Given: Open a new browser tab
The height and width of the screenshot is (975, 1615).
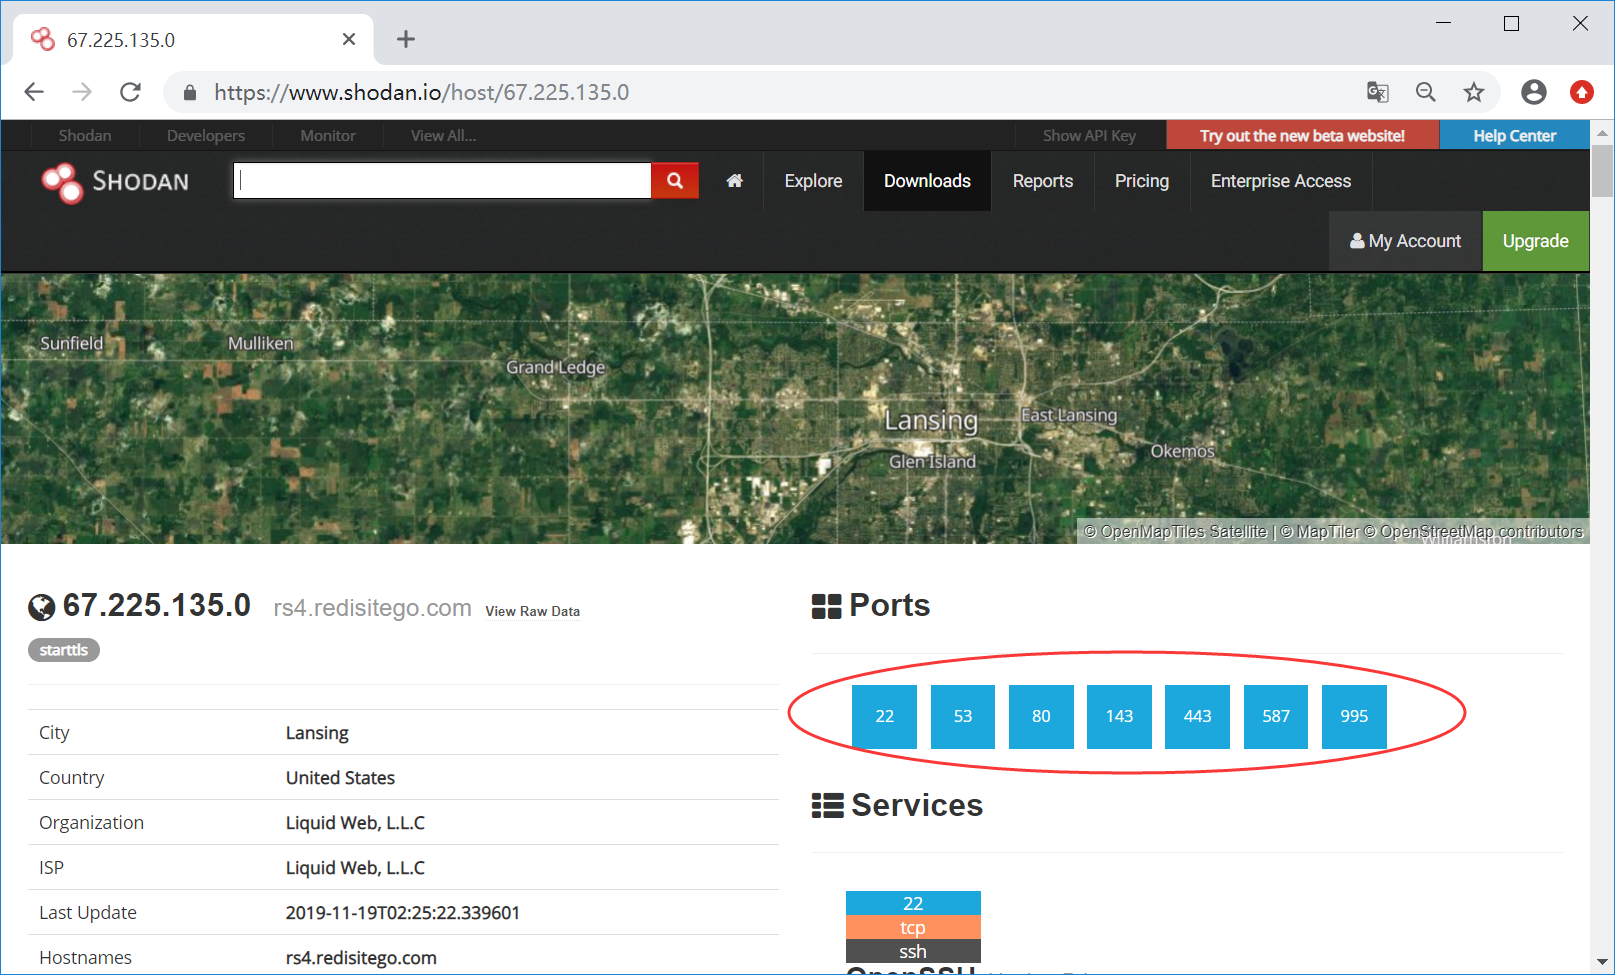Looking at the screenshot, I should [405, 39].
